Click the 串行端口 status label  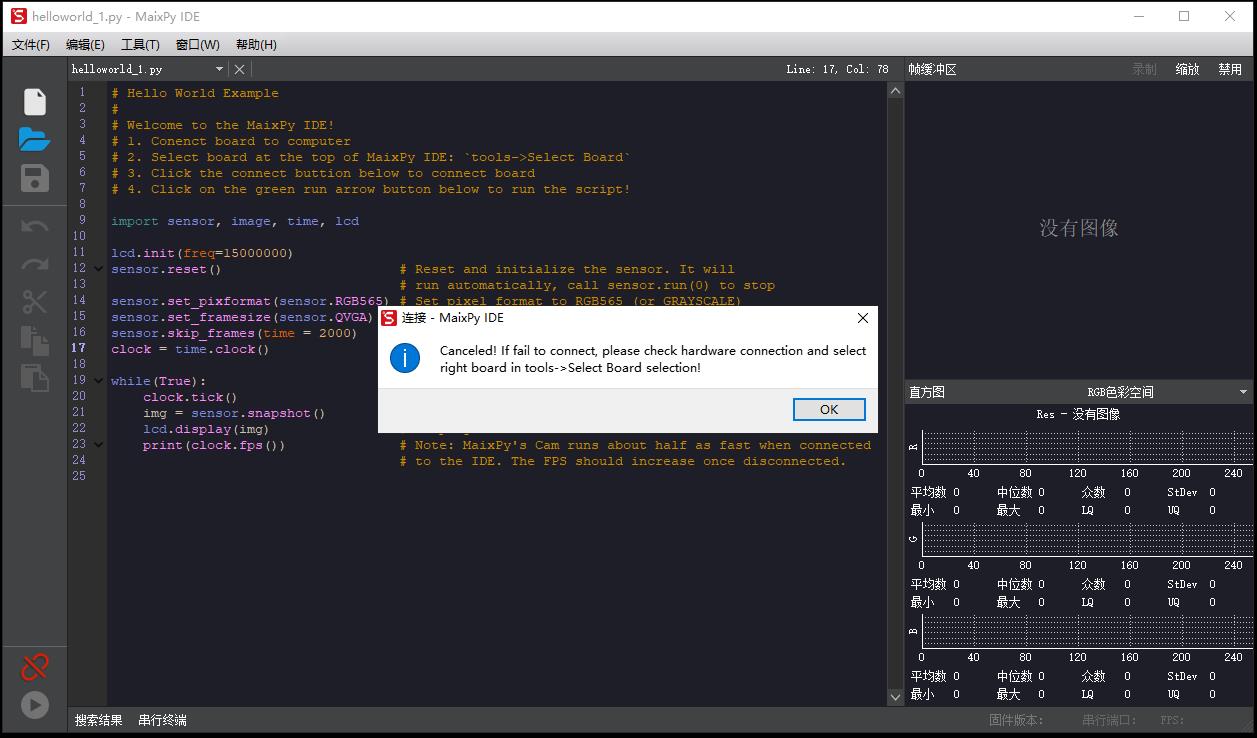(x=1109, y=720)
